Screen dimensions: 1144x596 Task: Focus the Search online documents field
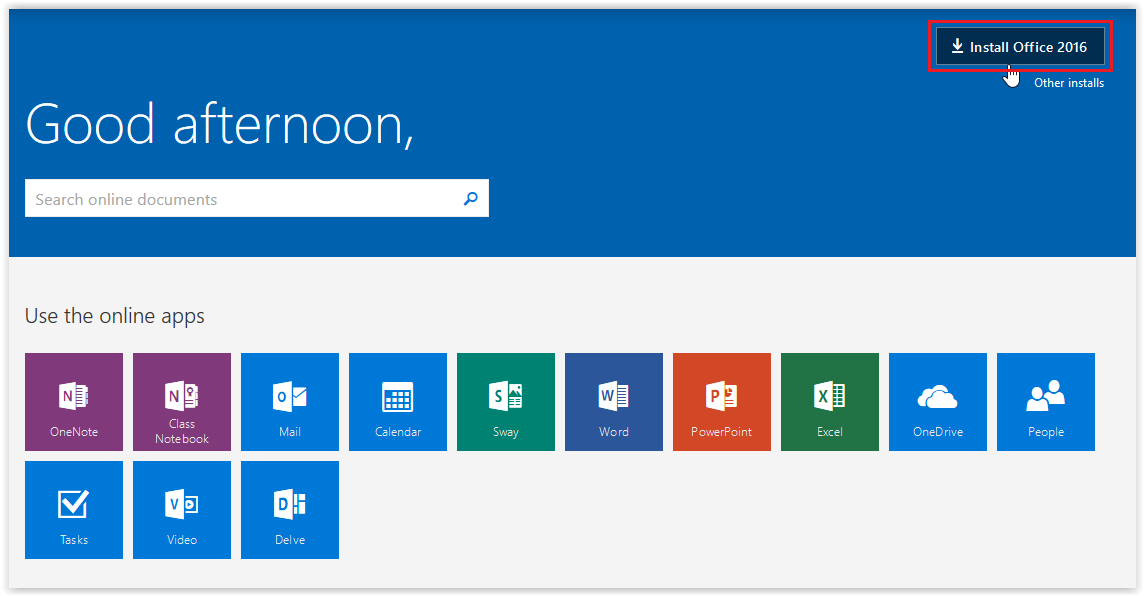coord(240,199)
